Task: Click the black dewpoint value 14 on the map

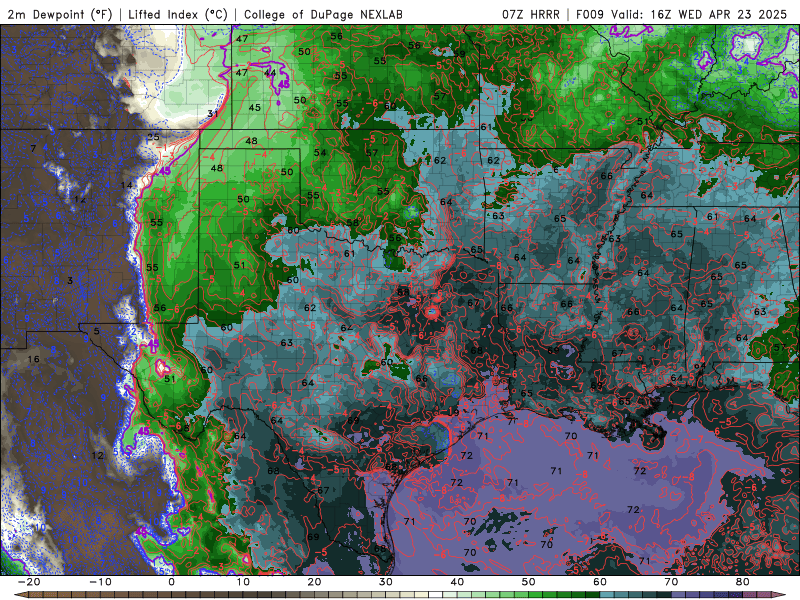Action: (127, 185)
